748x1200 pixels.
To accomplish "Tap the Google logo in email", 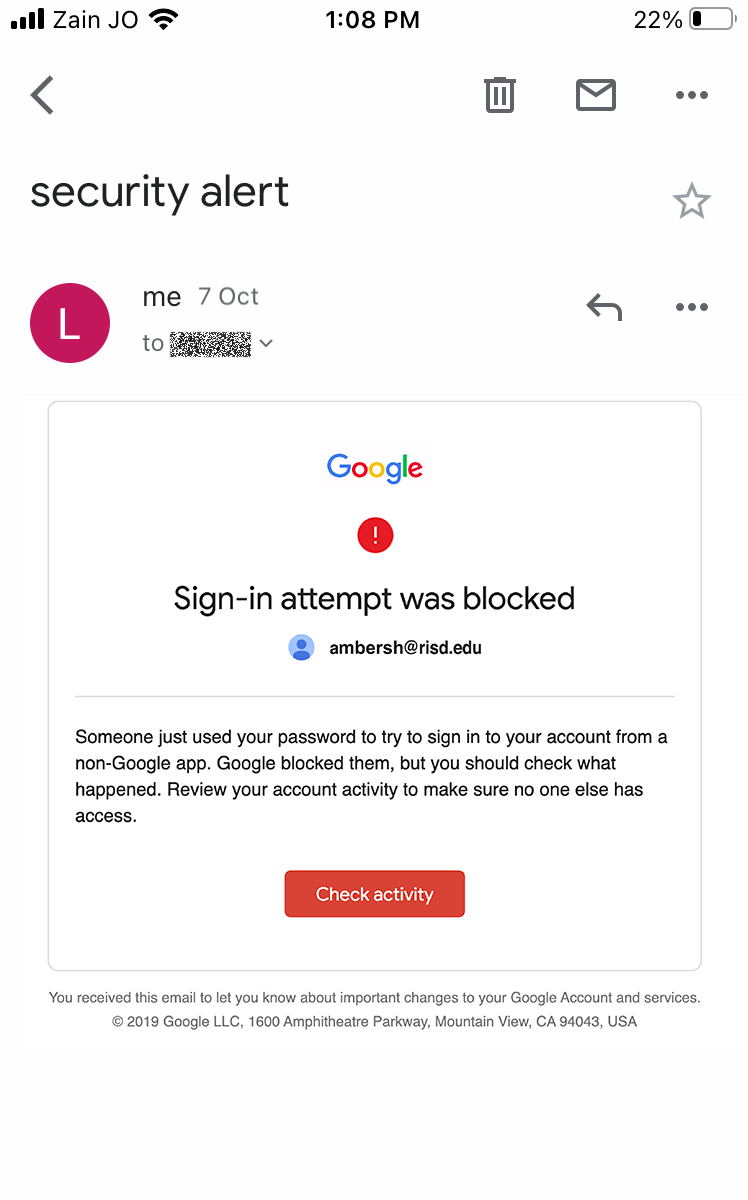I will 375,468.
